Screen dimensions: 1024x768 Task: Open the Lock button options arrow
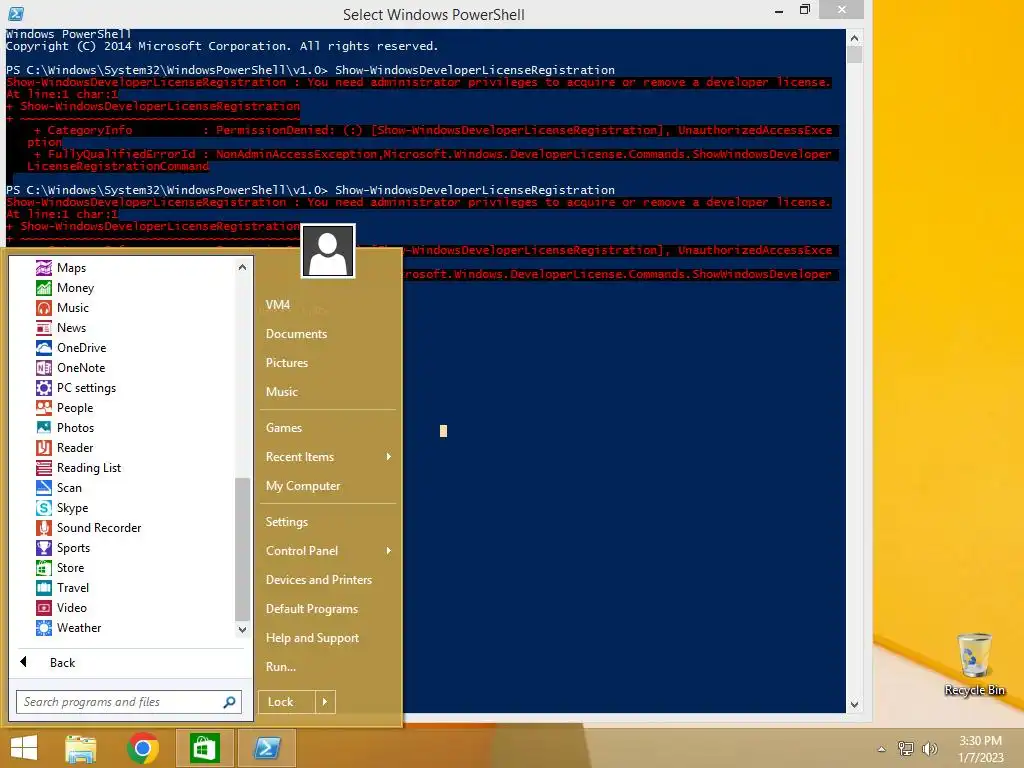click(x=325, y=702)
